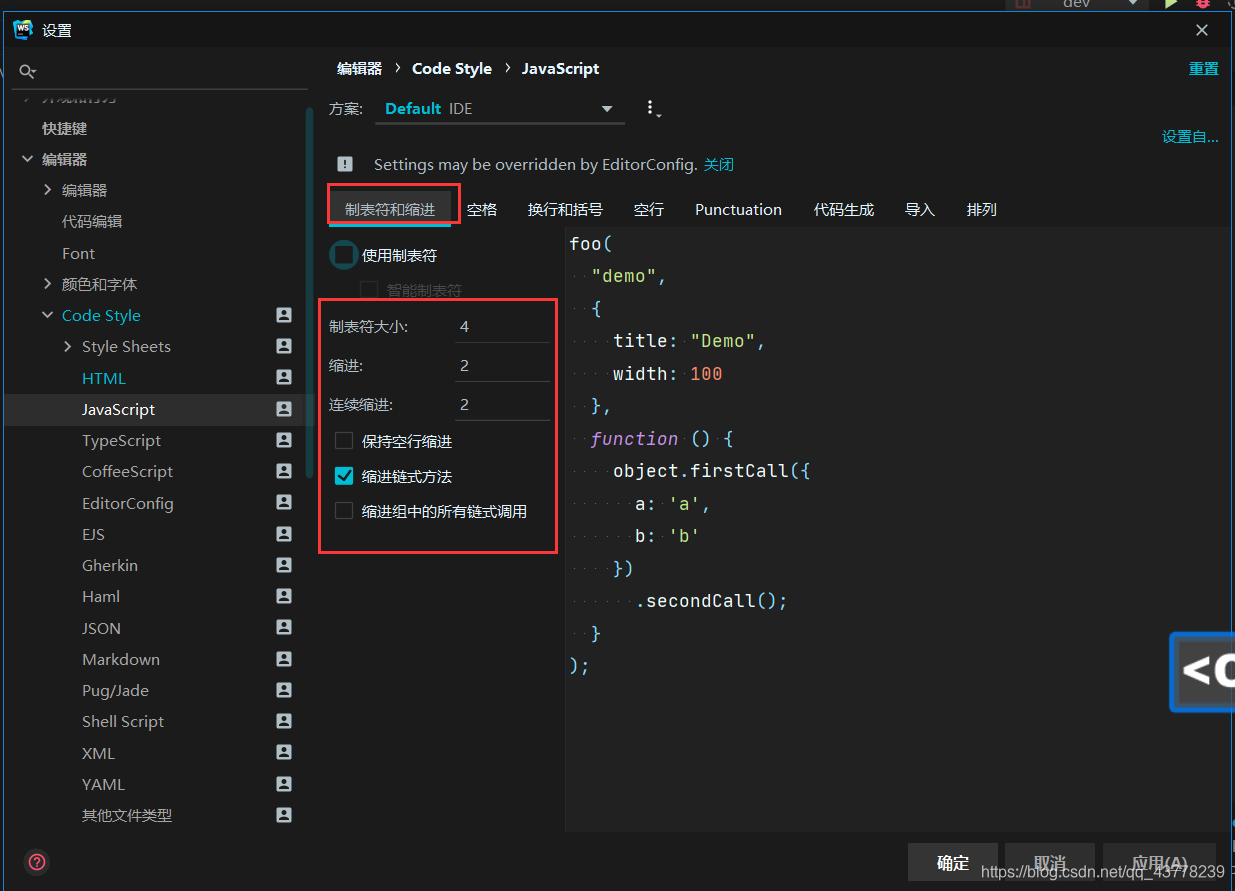Screen dimensions: 1235x891
Task: Click profile icon on the EJS row
Action: [284, 534]
